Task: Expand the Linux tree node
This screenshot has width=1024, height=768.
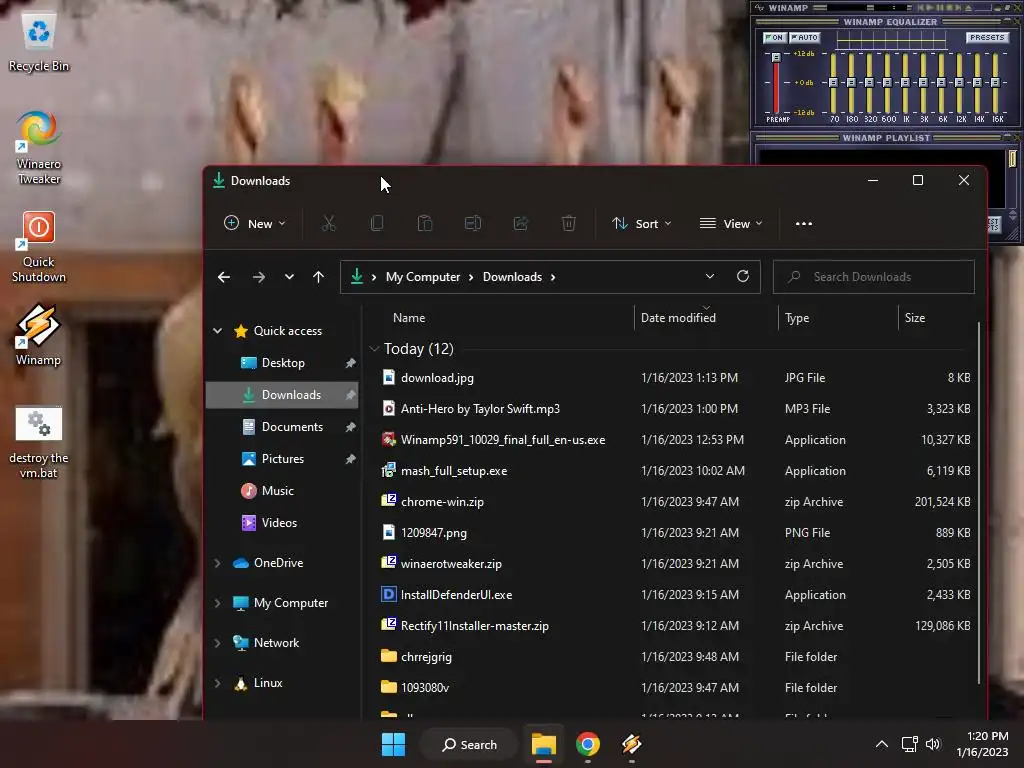Action: pos(217,683)
